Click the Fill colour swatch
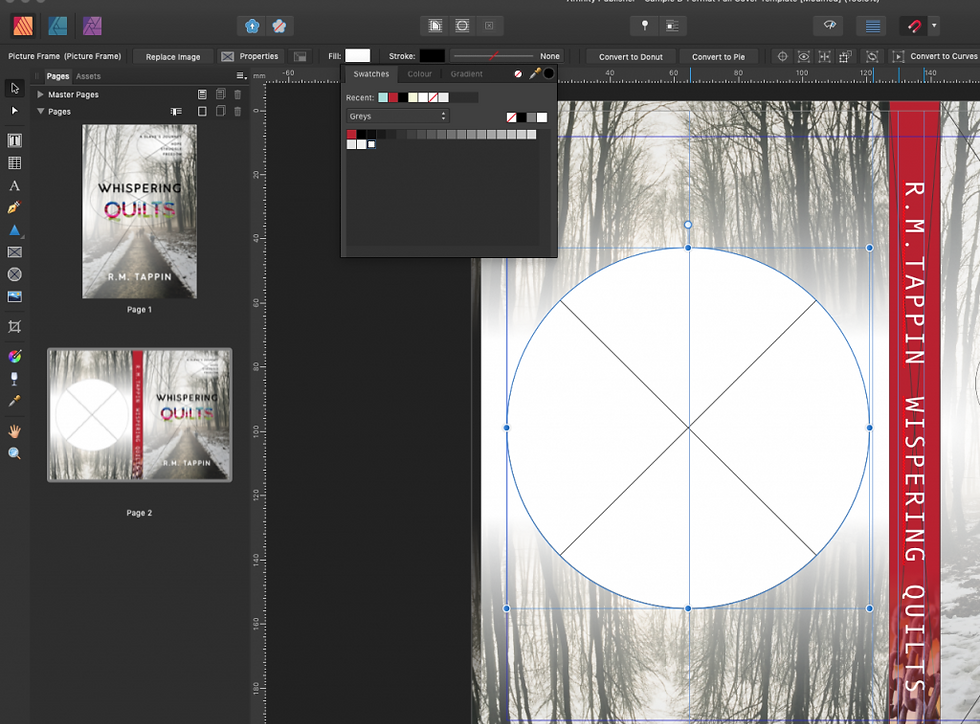 coord(358,56)
